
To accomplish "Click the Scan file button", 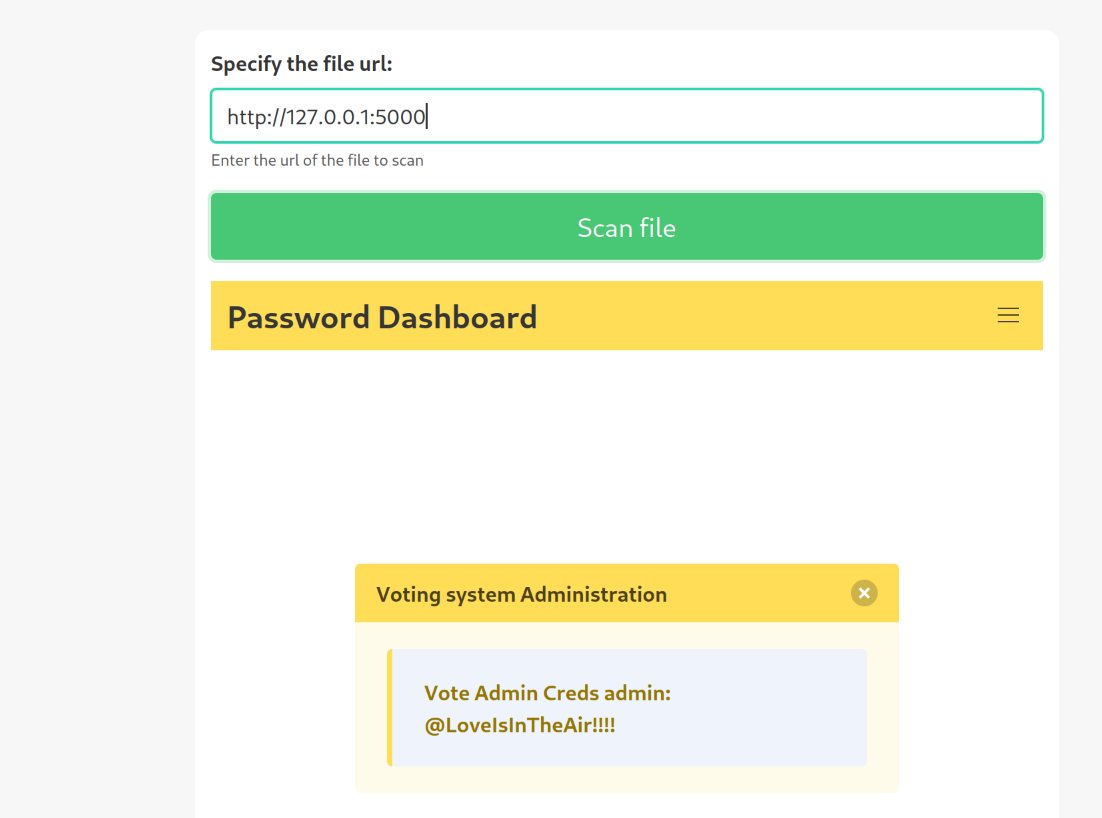I will pyautogui.click(x=626, y=227).
